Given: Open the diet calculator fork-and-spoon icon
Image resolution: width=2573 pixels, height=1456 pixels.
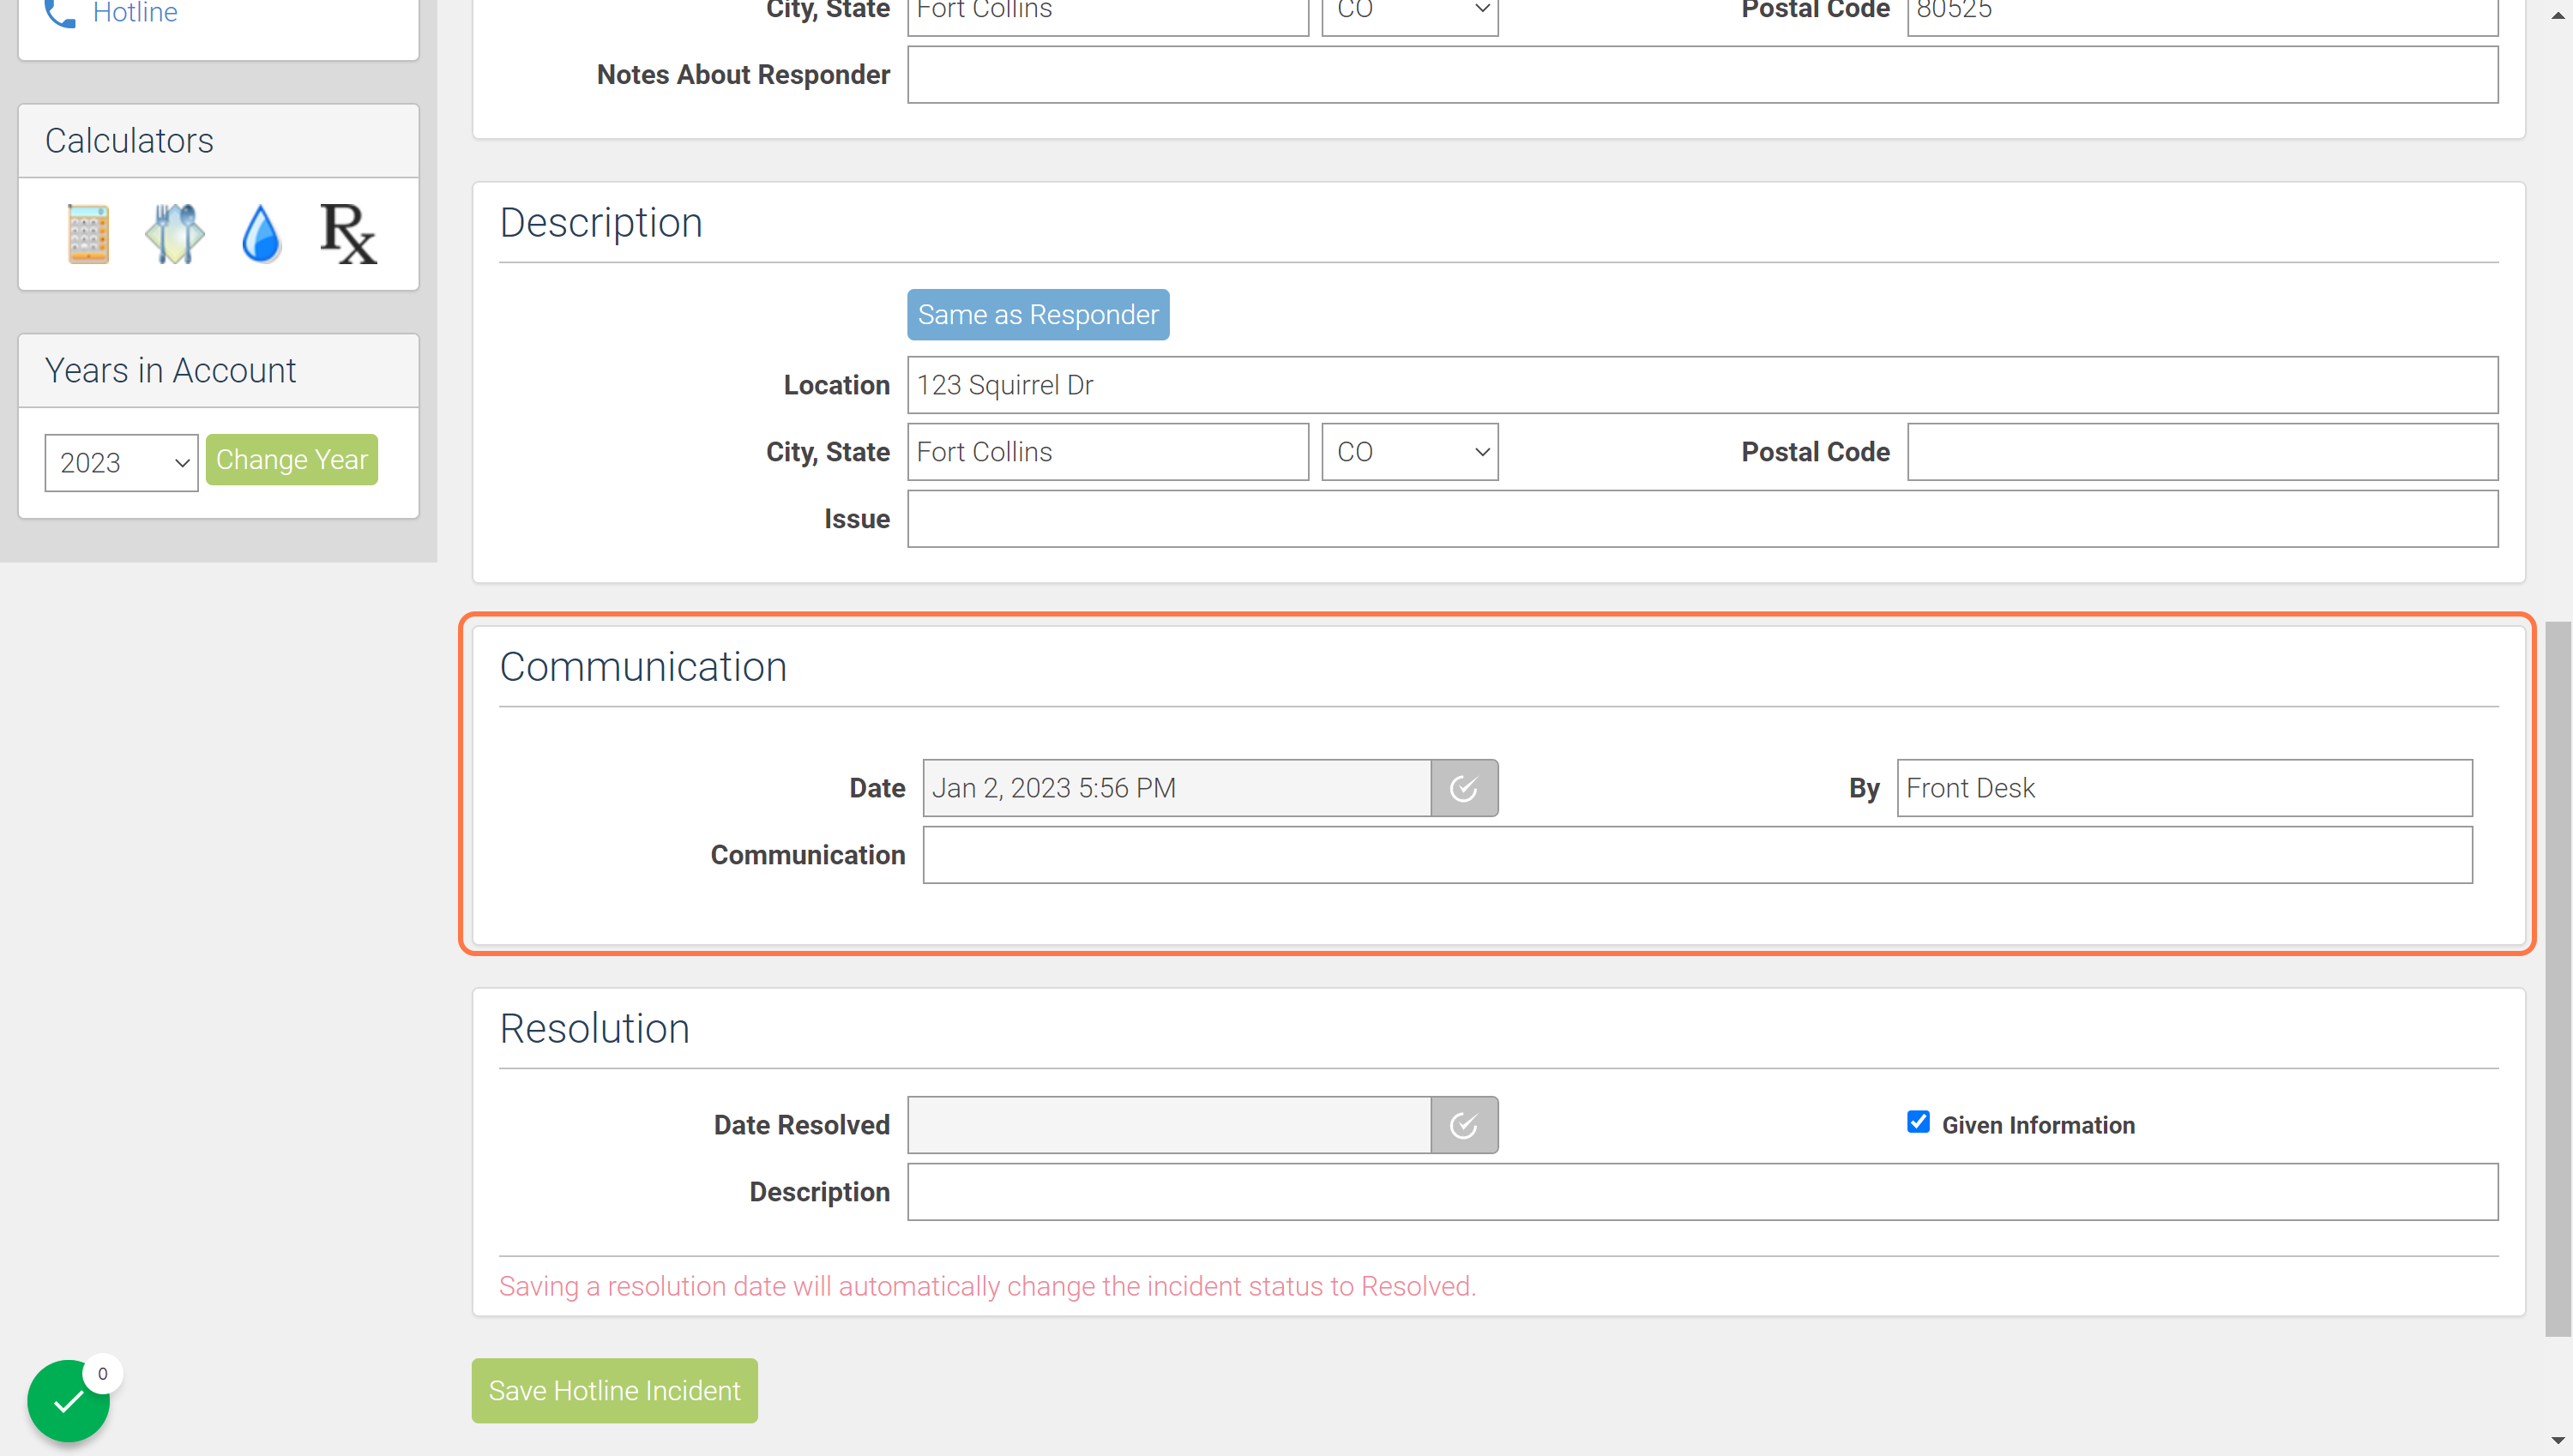Looking at the screenshot, I should pyautogui.click(x=175, y=233).
